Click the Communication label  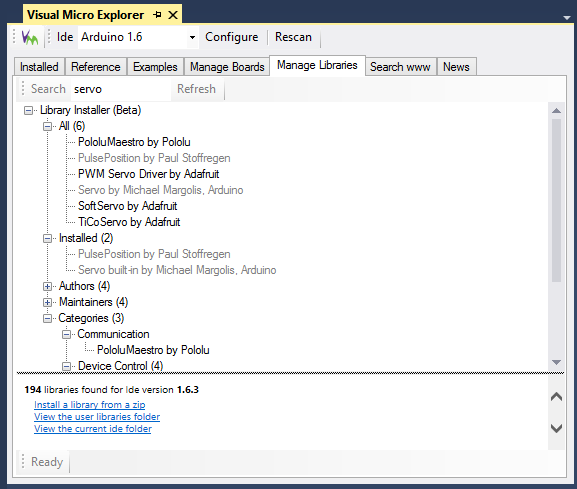coord(113,334)
